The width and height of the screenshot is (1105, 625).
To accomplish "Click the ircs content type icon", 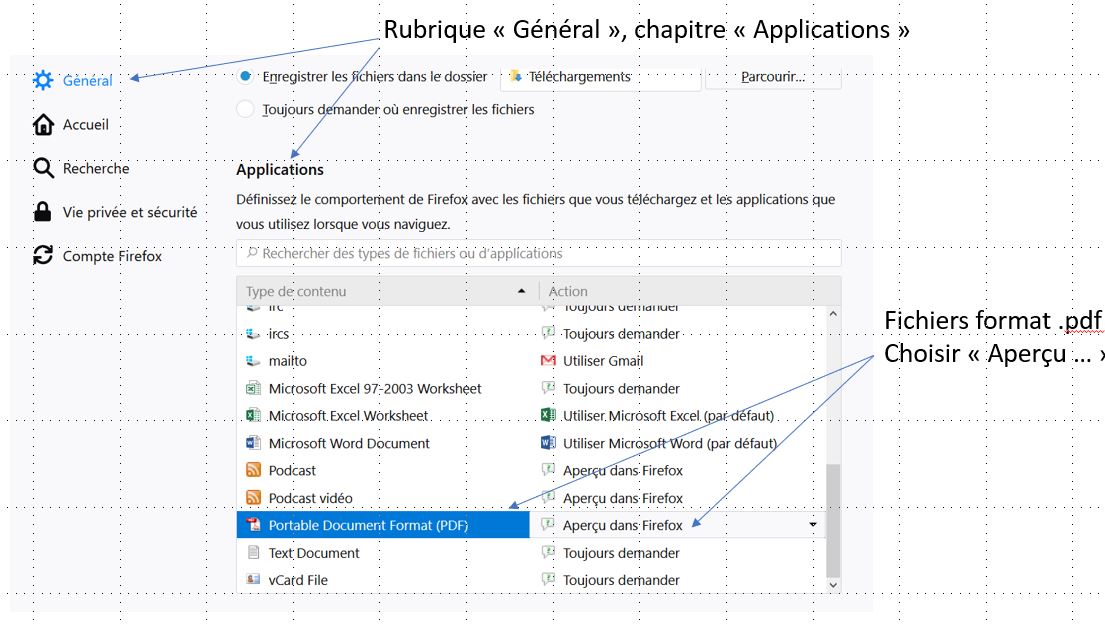I will [x=253, y=333].
